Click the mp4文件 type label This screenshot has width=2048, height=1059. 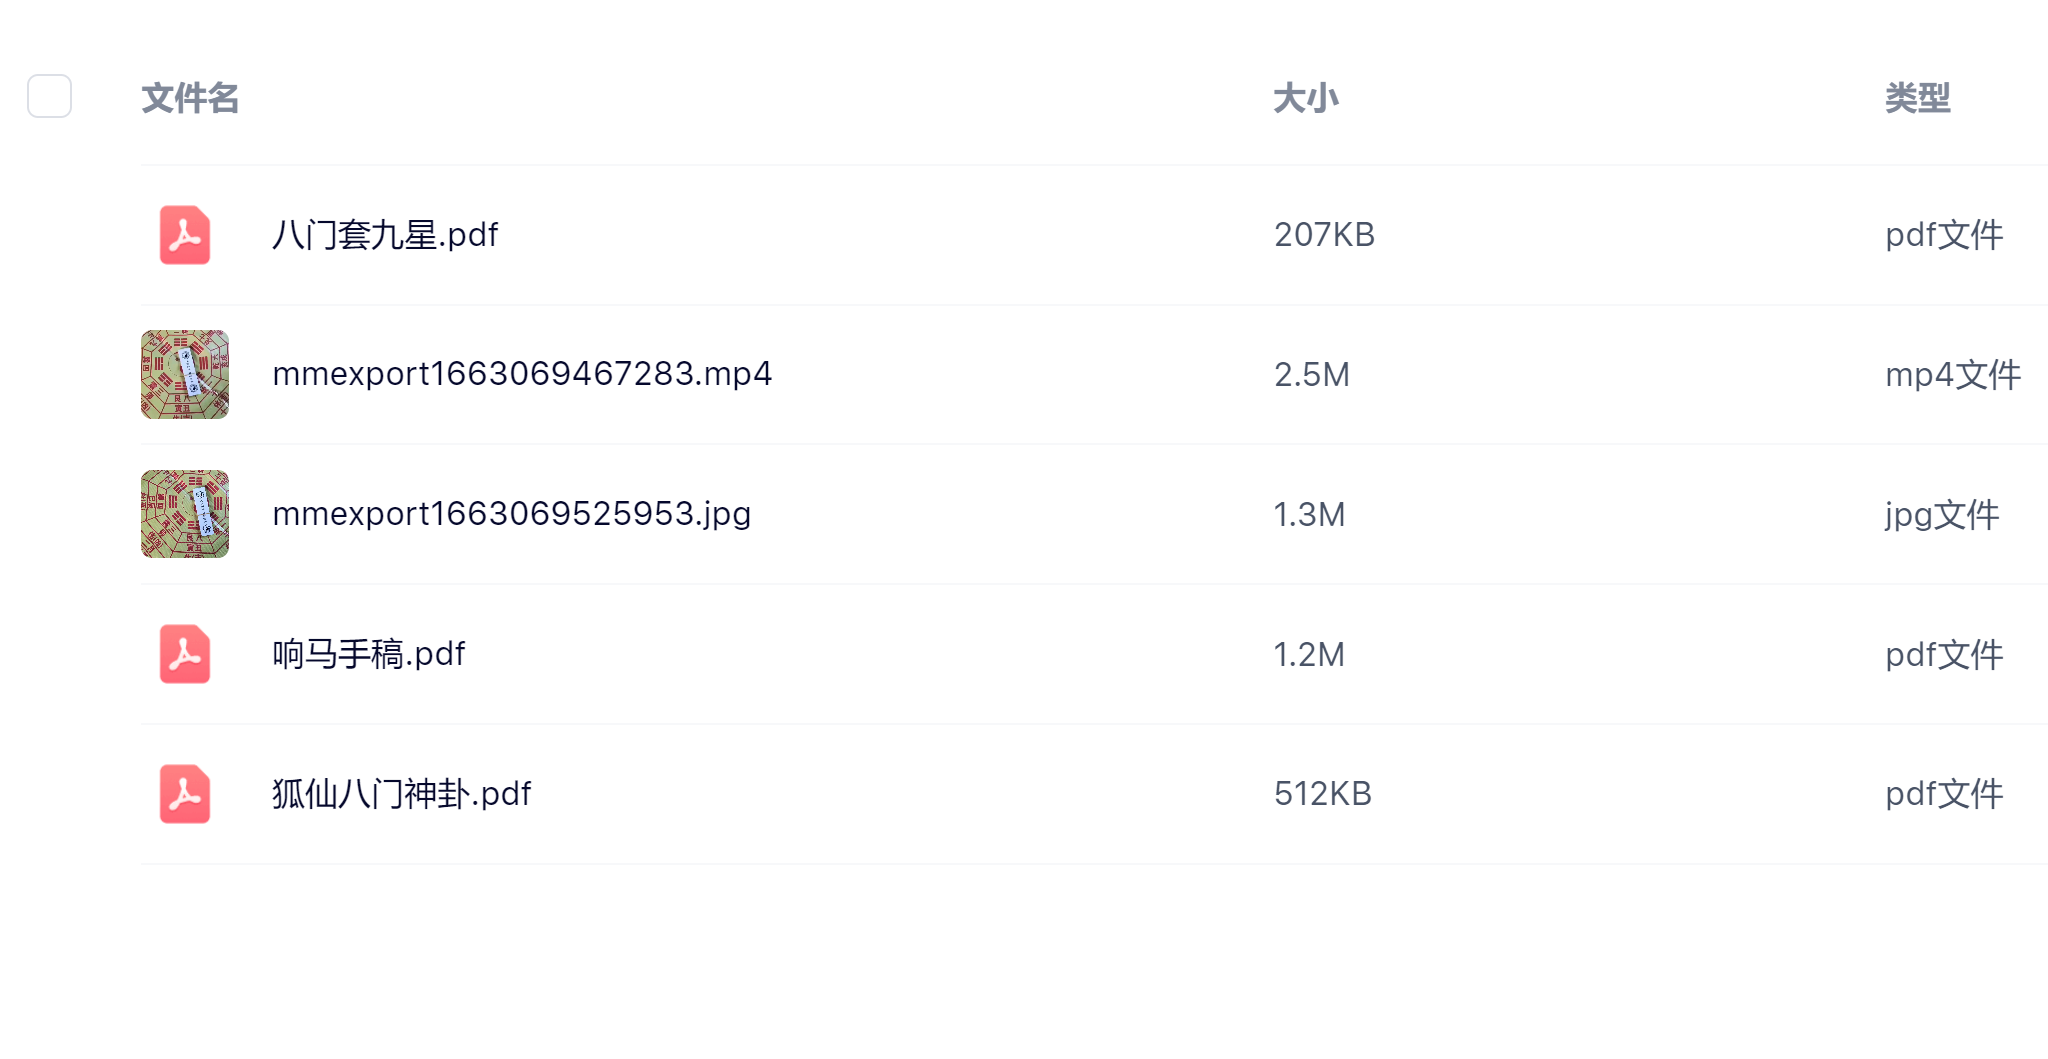(1952, 375)
